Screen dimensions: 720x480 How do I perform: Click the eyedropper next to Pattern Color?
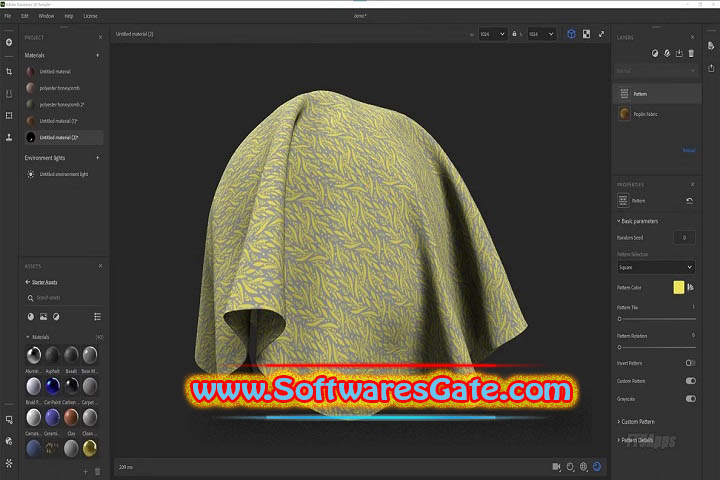pos(691,288)
